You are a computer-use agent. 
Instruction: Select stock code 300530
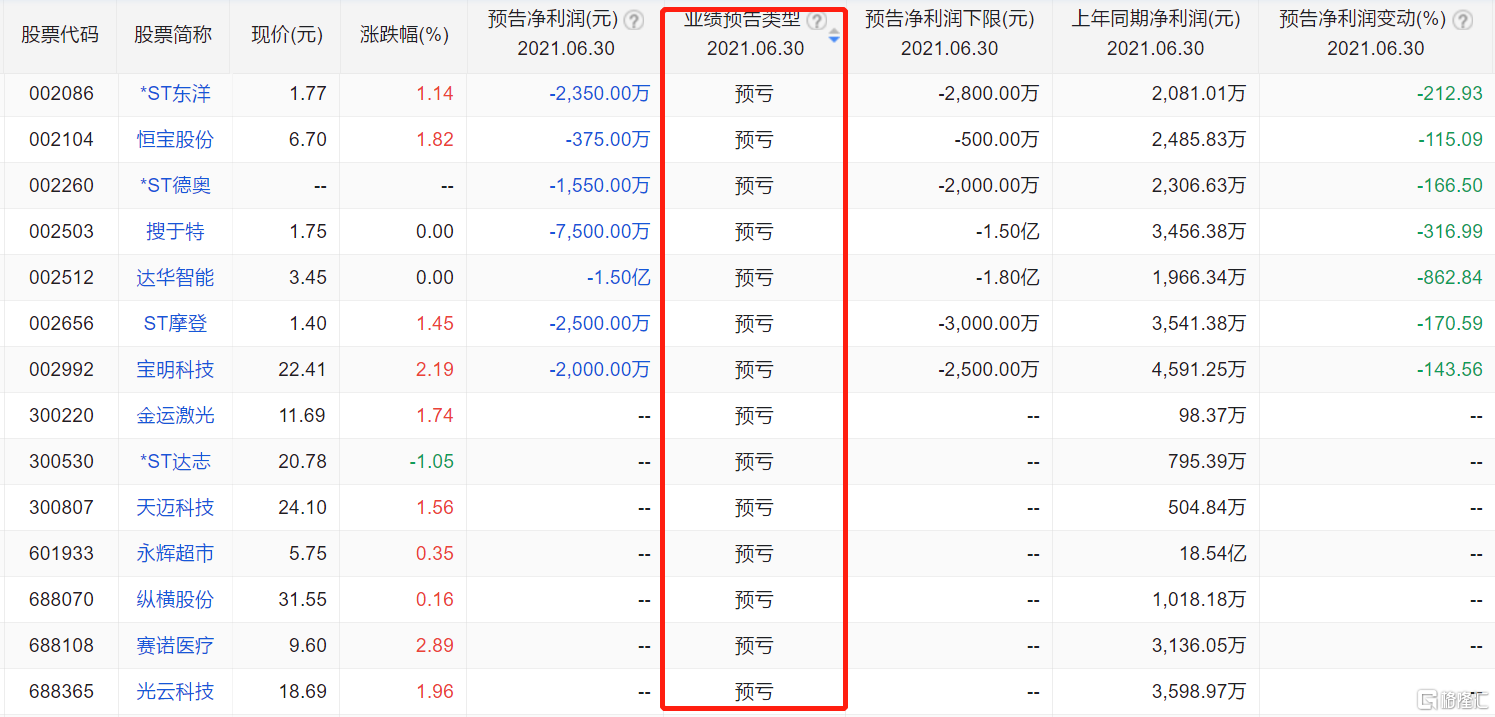(61, 462)
